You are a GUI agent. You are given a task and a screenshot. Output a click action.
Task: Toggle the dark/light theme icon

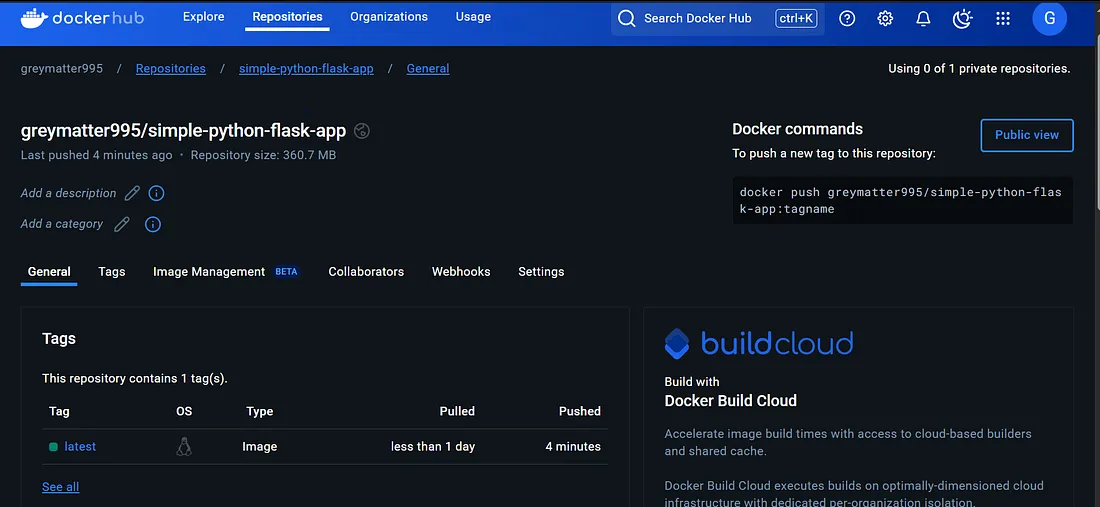(x=962, y=19)
